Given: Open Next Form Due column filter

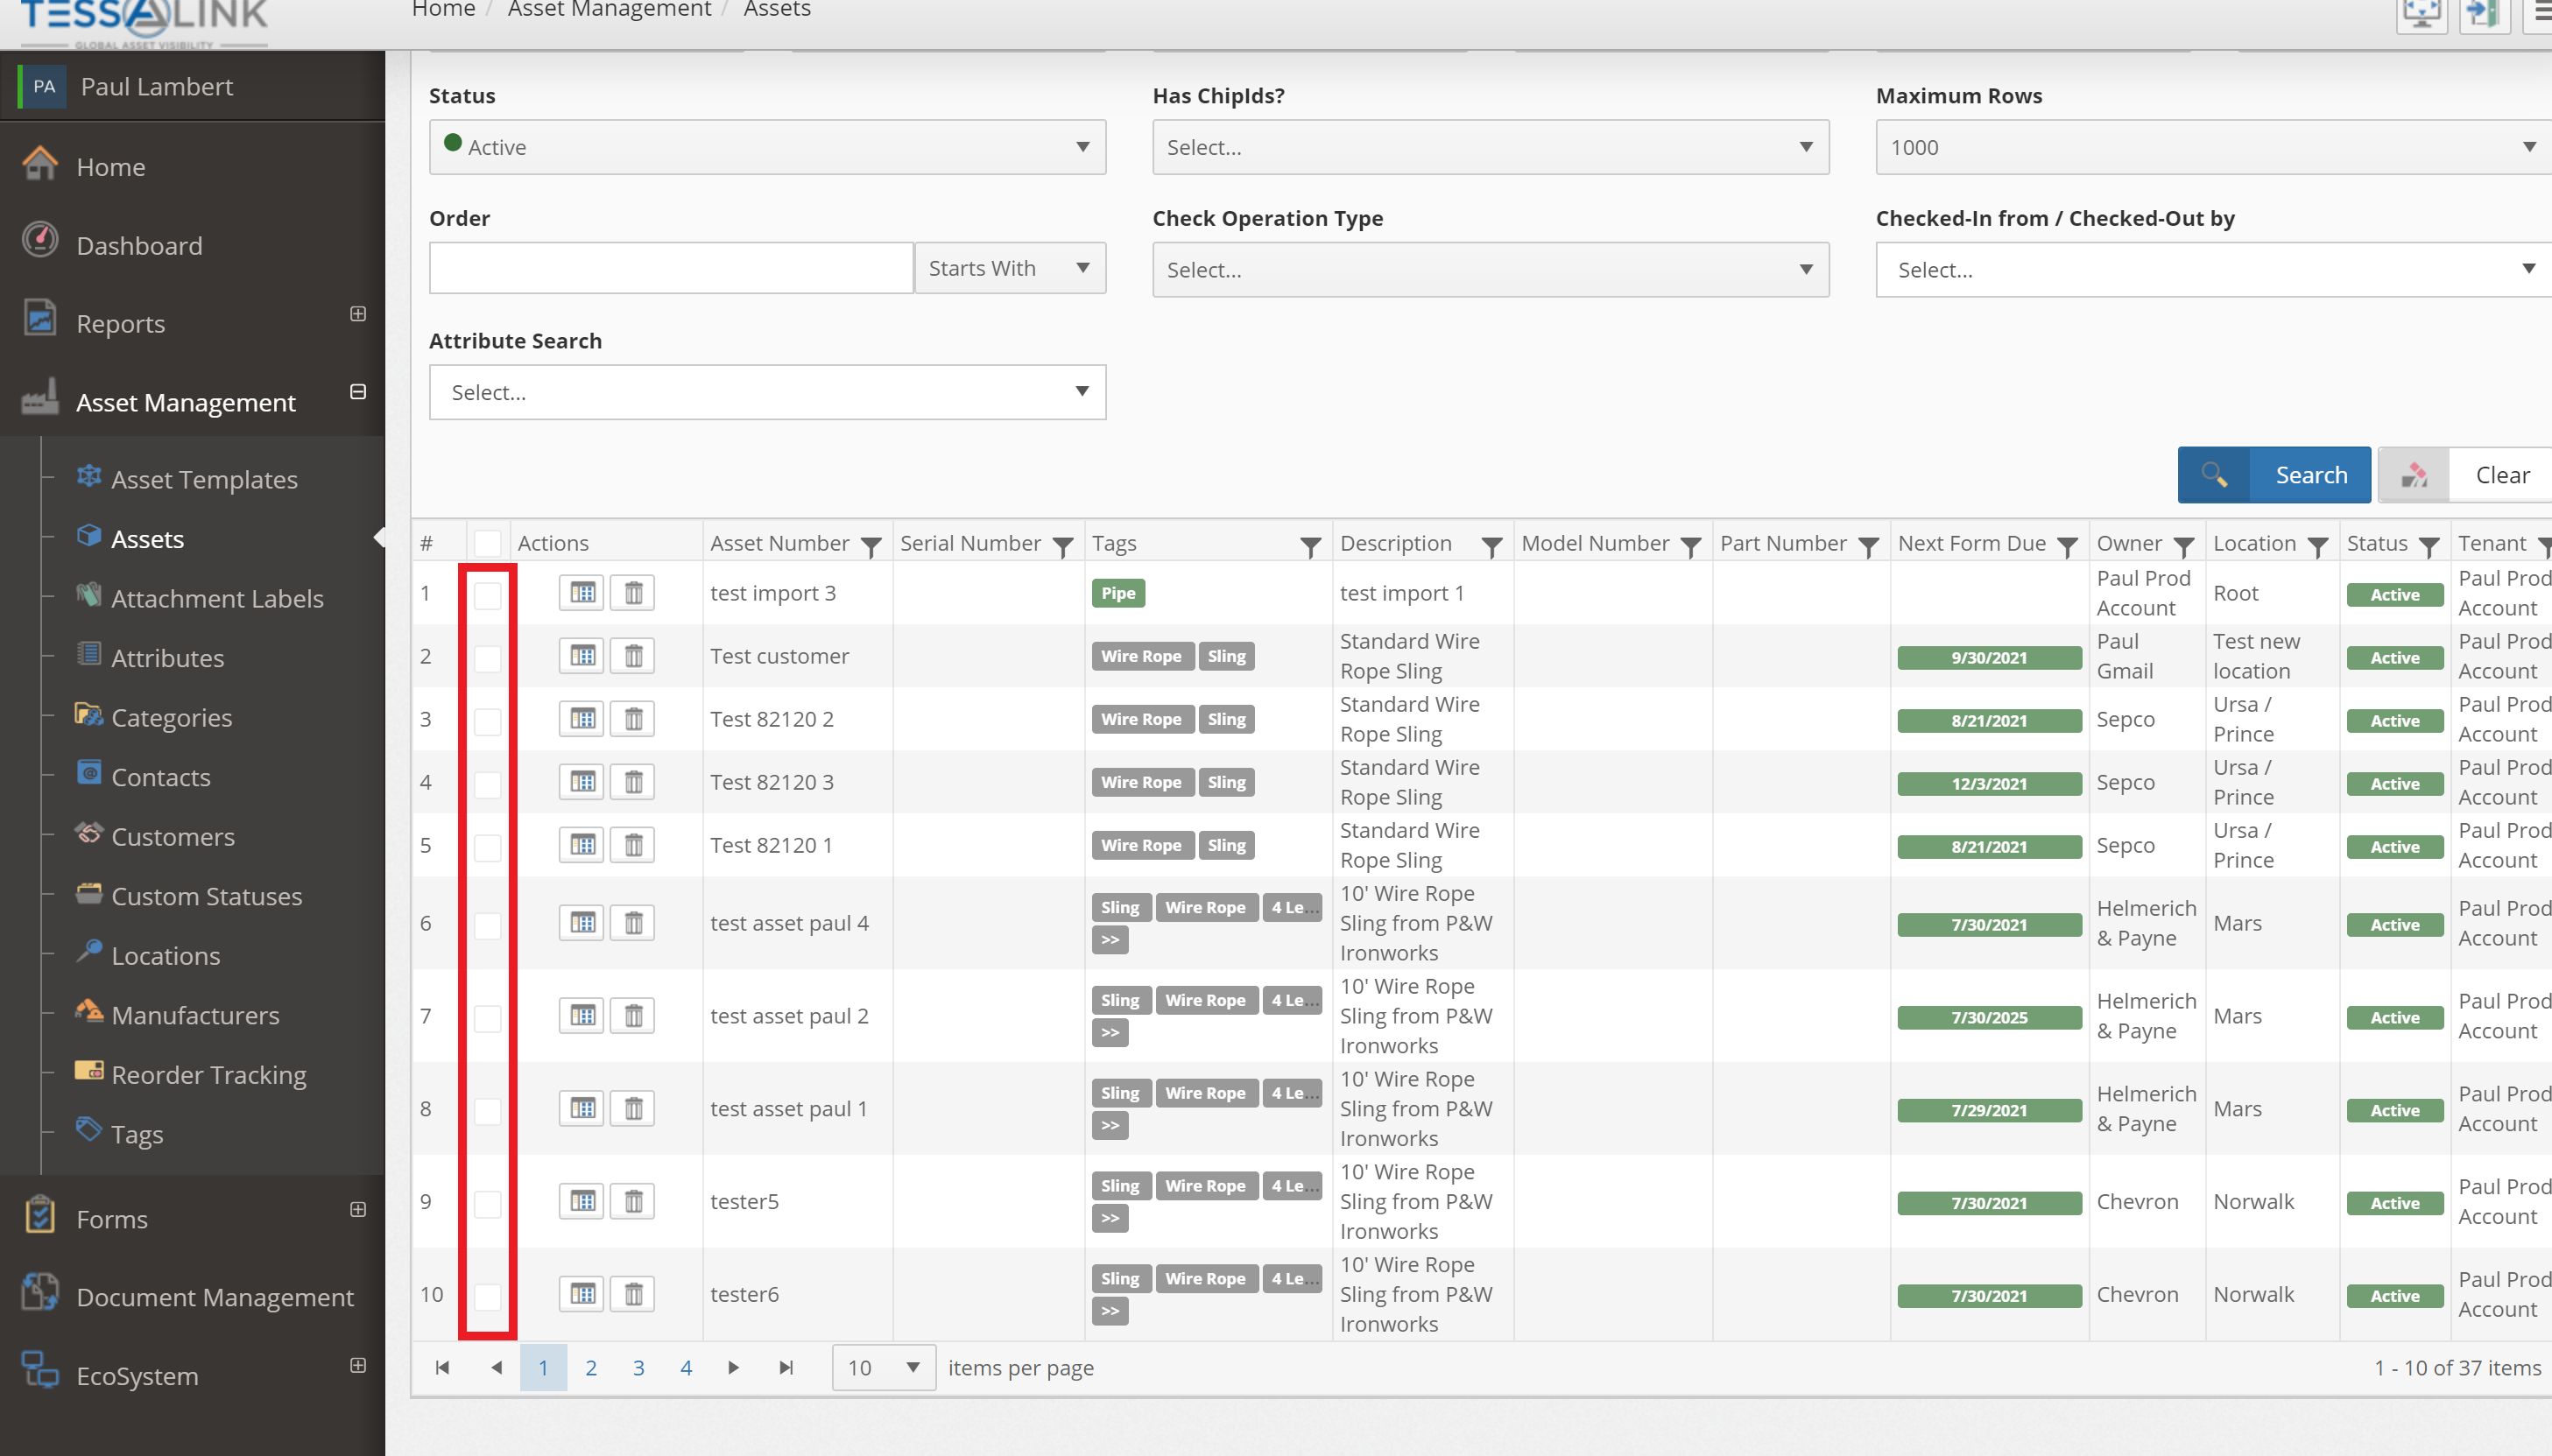Looking at the screenshot, I should (x=2067, y=546).
